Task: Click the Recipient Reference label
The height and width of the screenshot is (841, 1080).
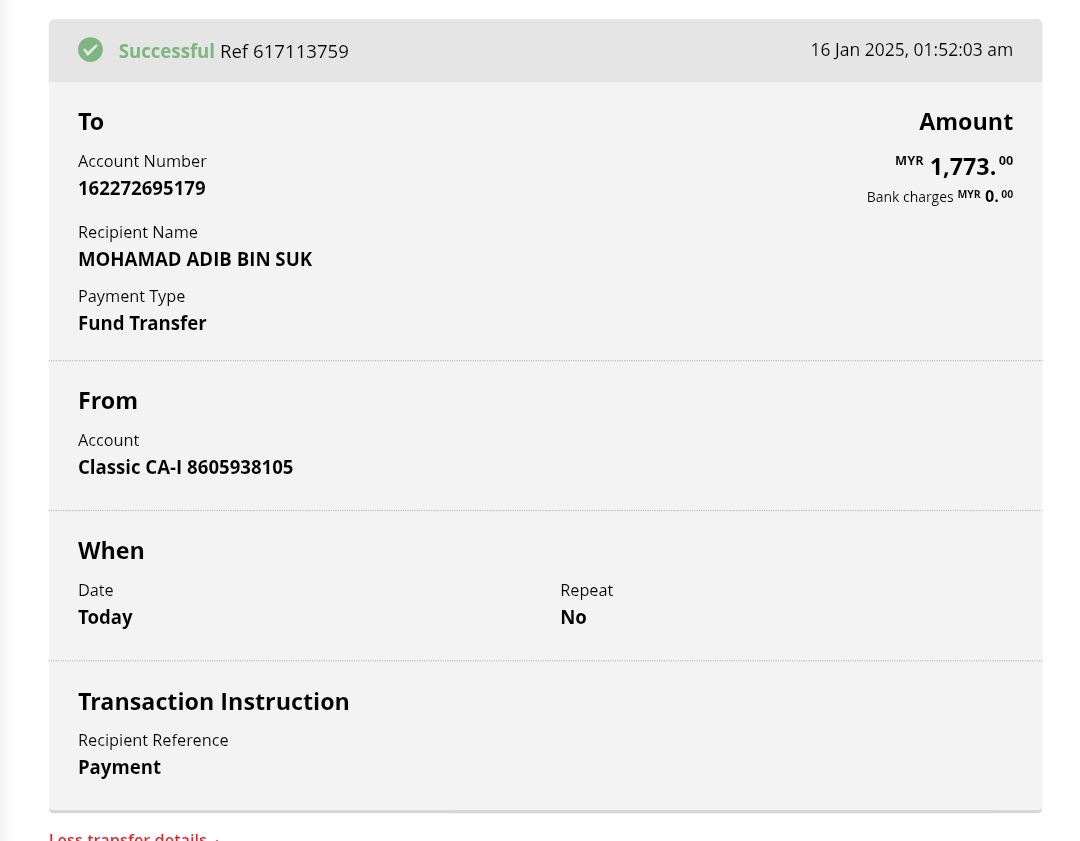Action: coord(153,740)
